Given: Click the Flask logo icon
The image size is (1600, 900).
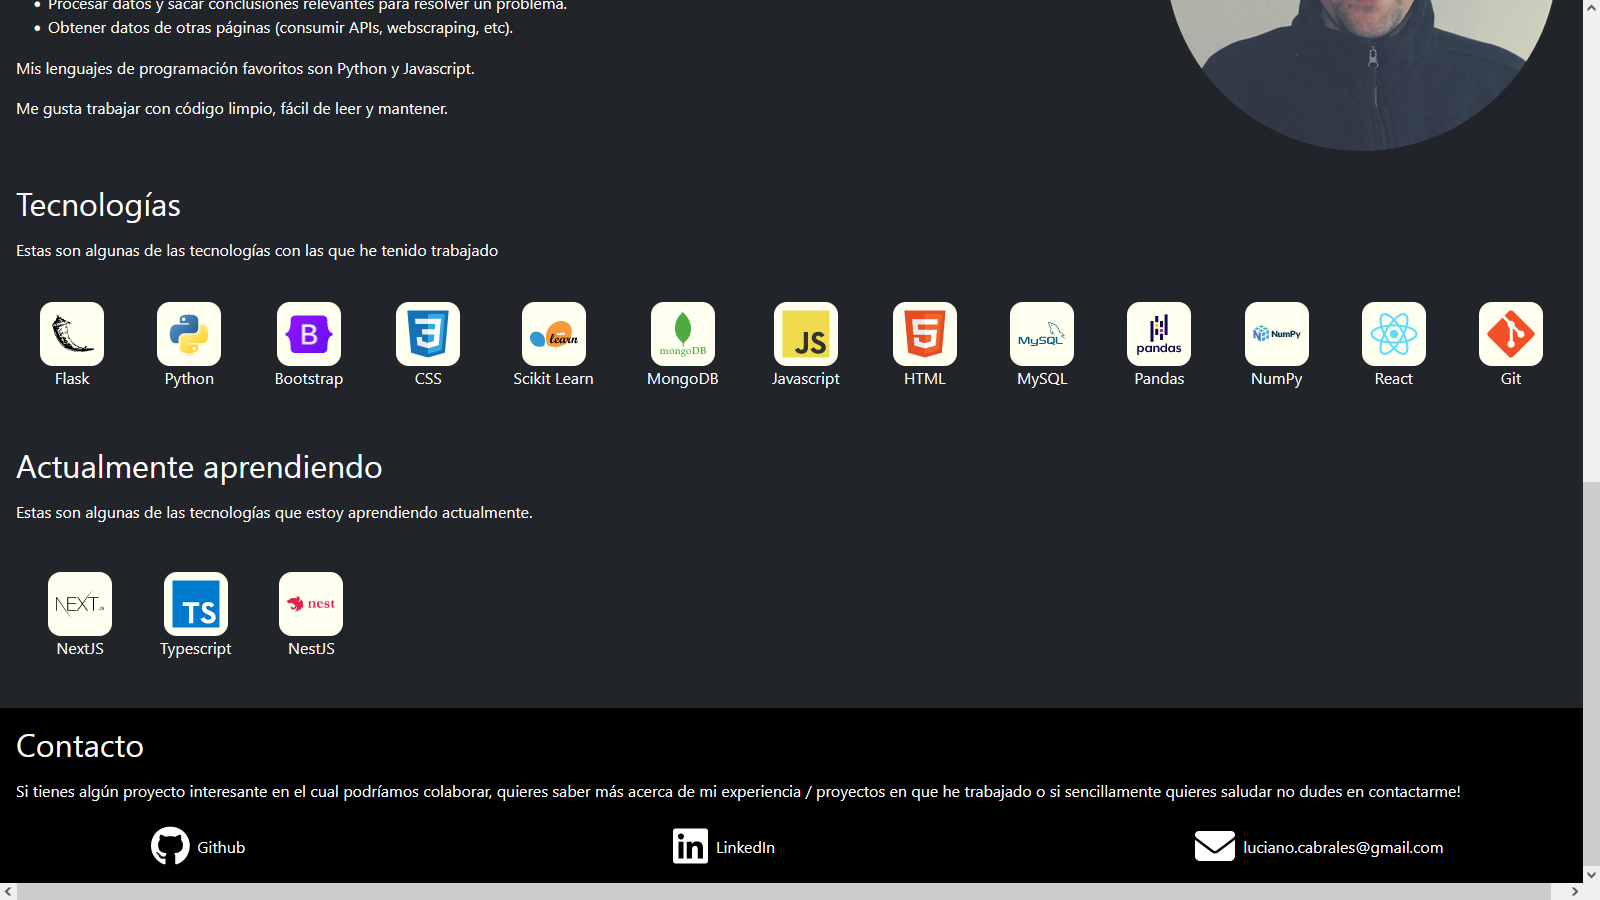Looking at the screenshot, I should pyautogui.click(x=72, y=334).
